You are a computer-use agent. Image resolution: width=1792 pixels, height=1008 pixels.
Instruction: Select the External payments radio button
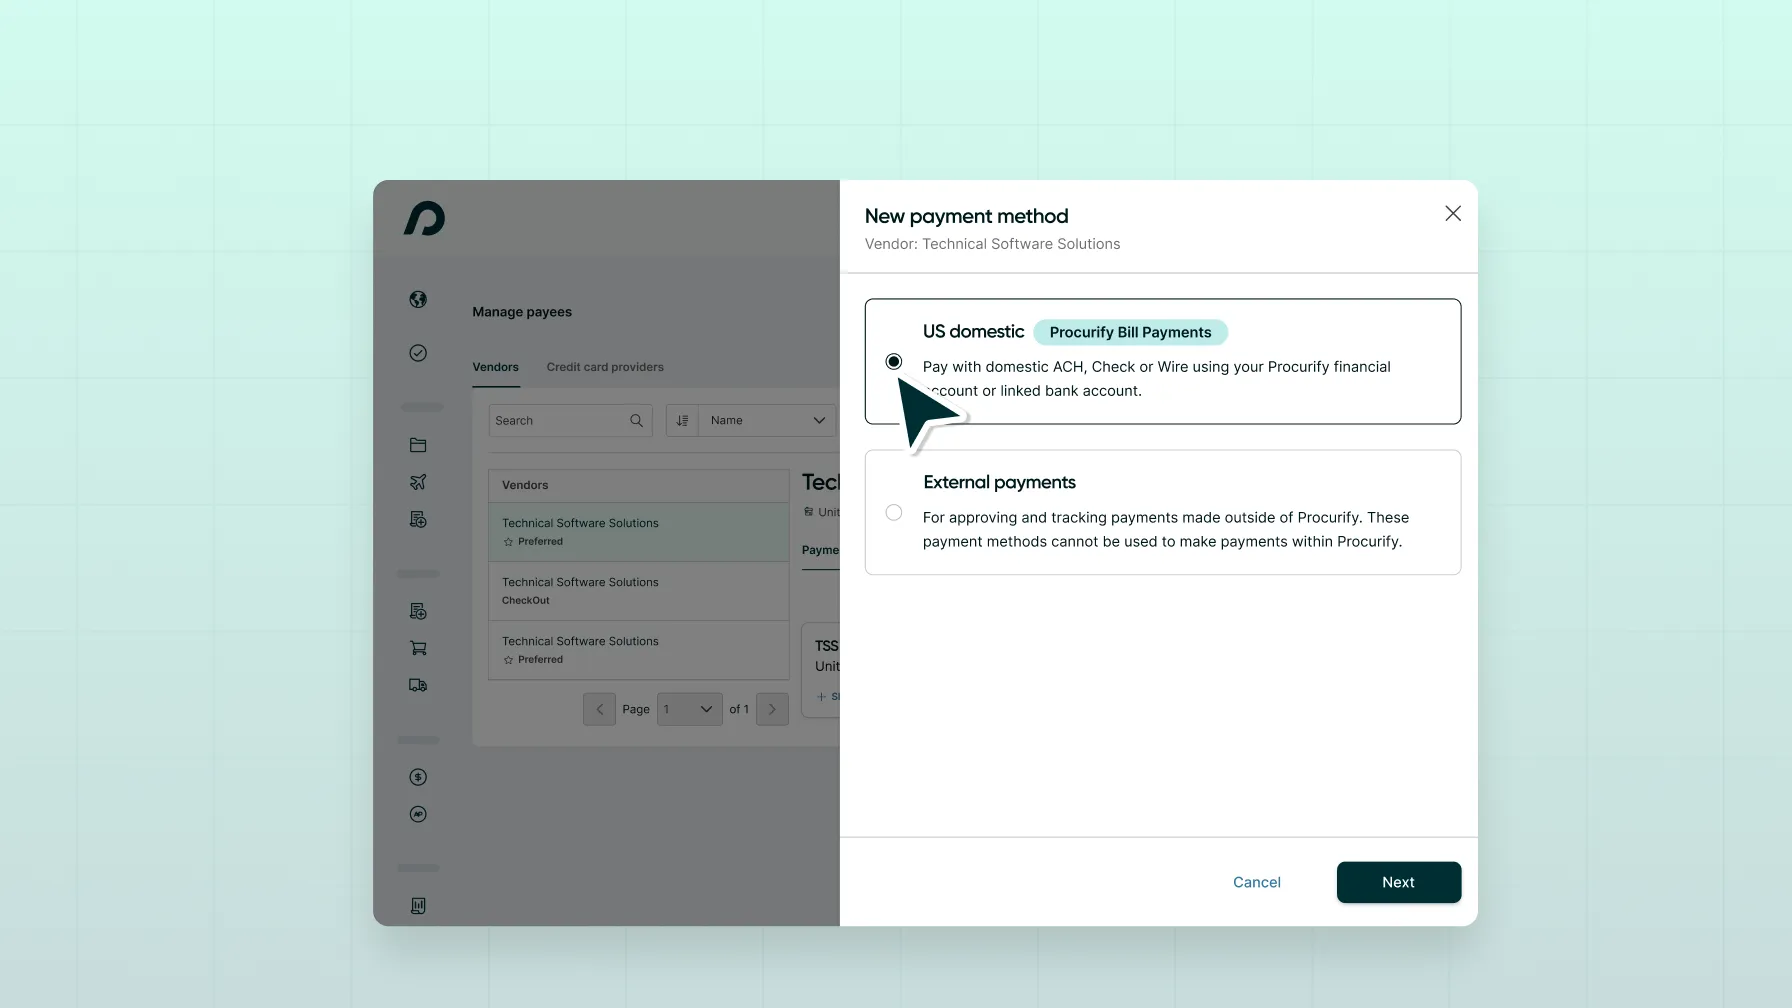[894, 513]
